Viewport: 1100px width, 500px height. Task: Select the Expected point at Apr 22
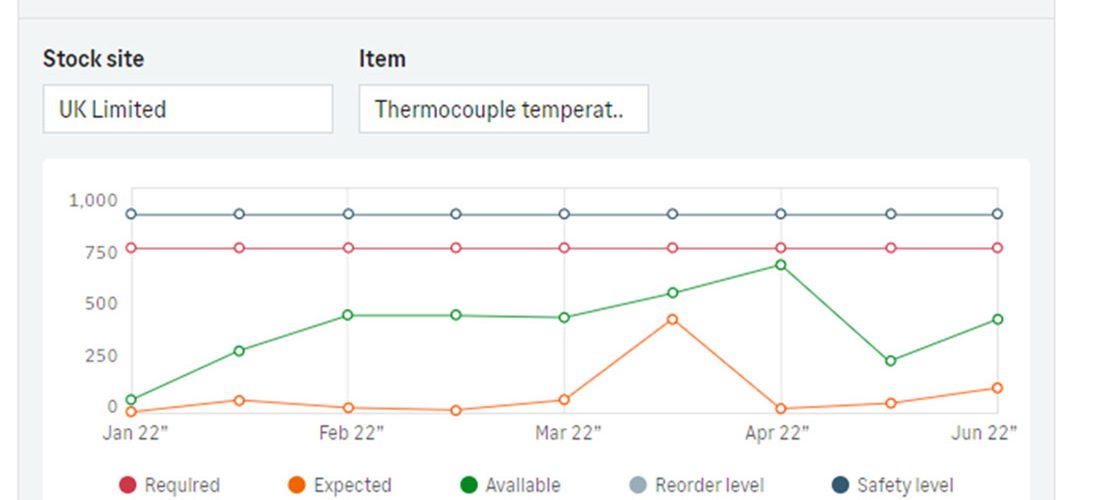tap(781, 408)
